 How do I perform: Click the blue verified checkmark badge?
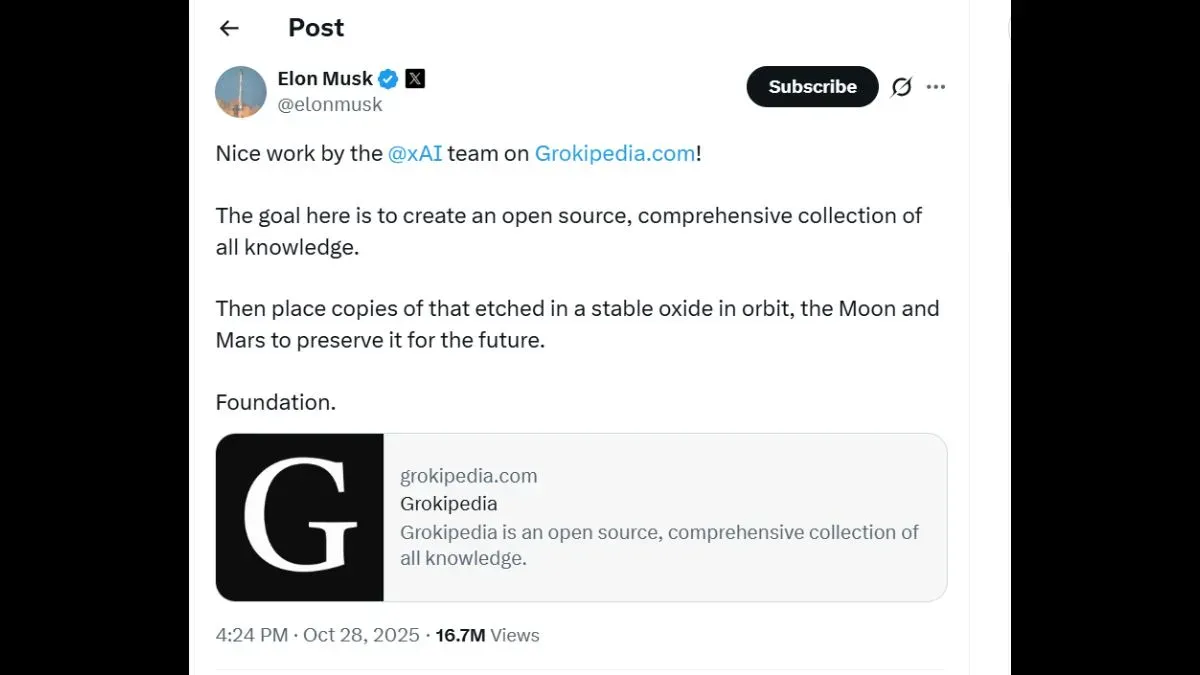tap(388, 79)
